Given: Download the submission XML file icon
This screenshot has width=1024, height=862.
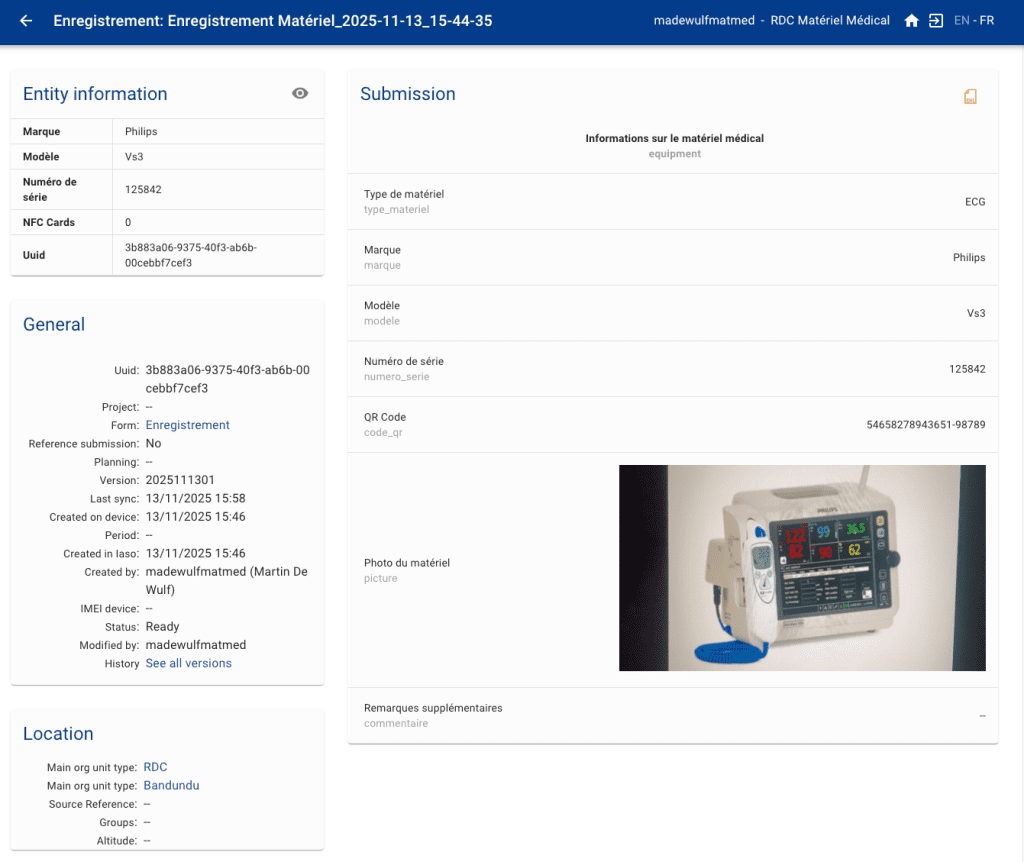Looking at the screenshot, I should 969,96.
